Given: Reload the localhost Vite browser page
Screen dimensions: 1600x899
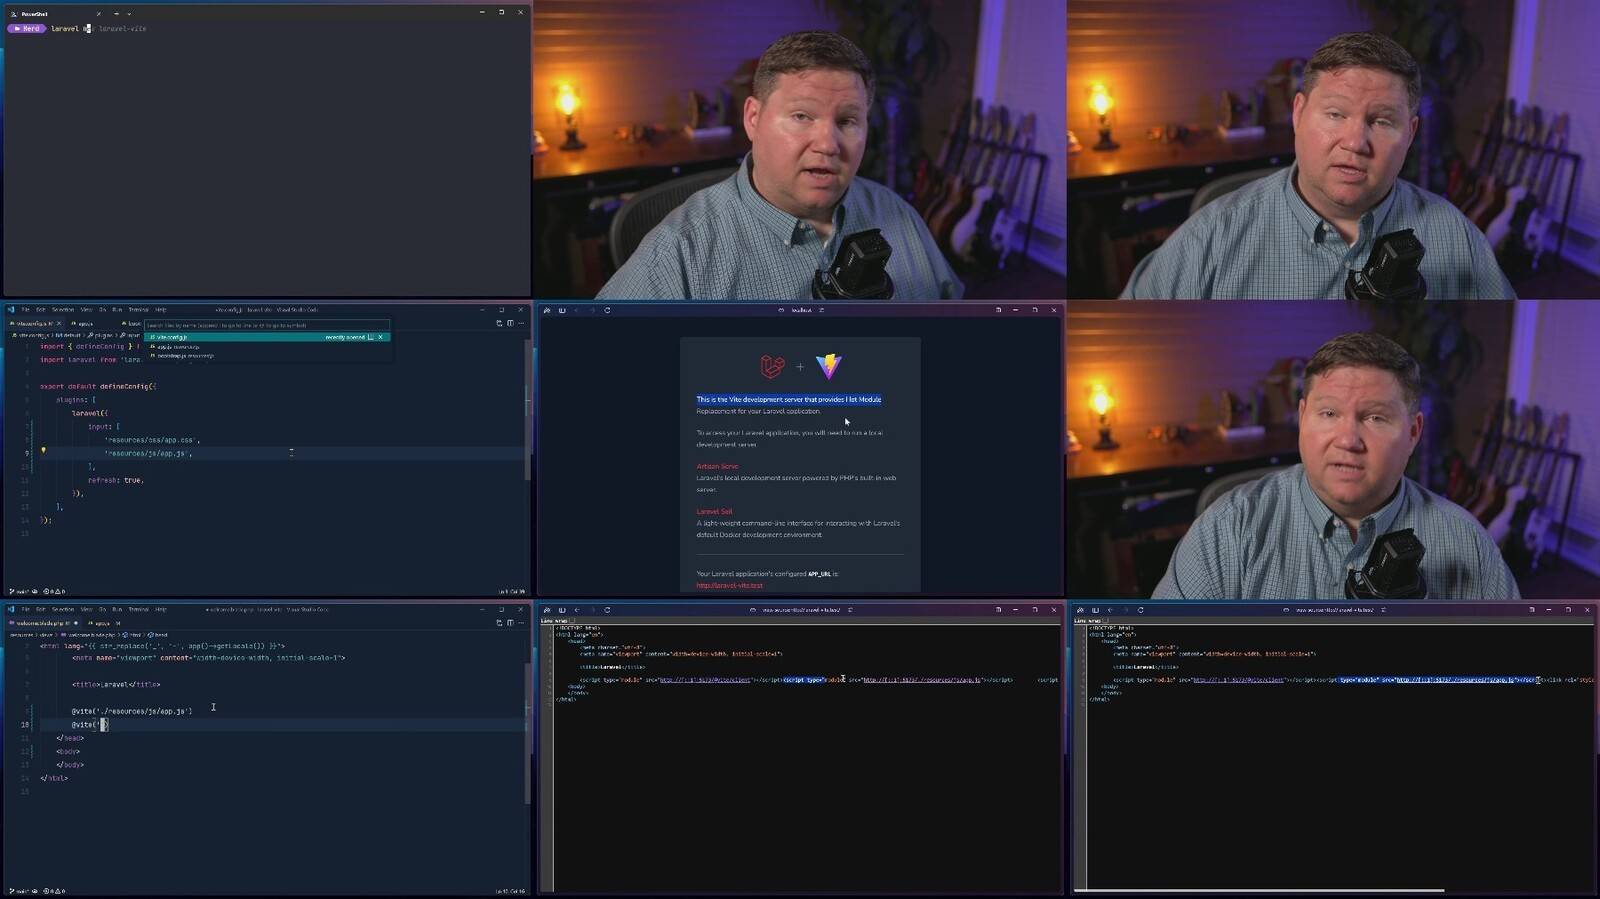Looking at the screenshot, I should pos(607,310).
